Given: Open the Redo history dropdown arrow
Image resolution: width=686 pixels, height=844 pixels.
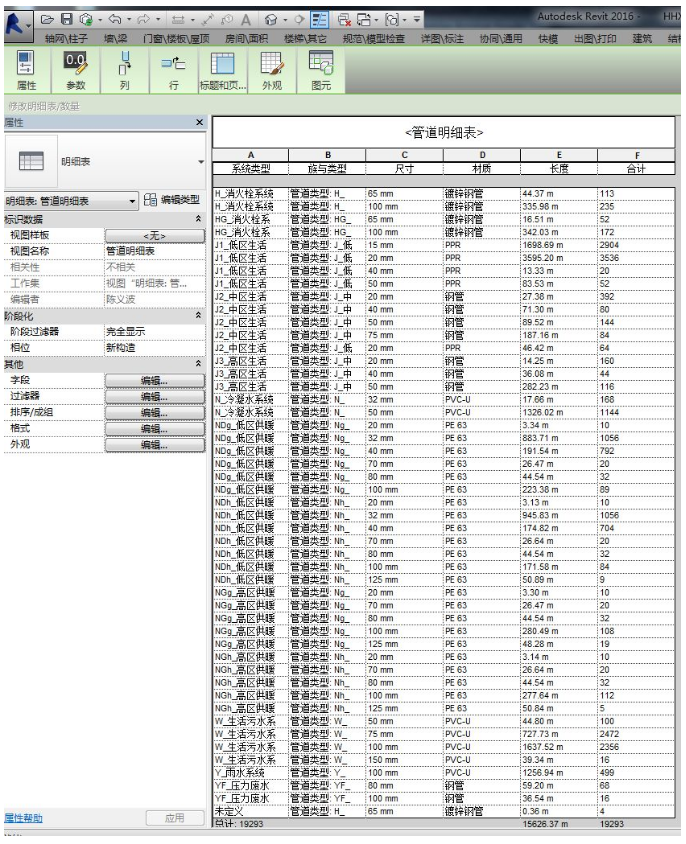Looking at the screenshot, I should click(x=158, y=20).
